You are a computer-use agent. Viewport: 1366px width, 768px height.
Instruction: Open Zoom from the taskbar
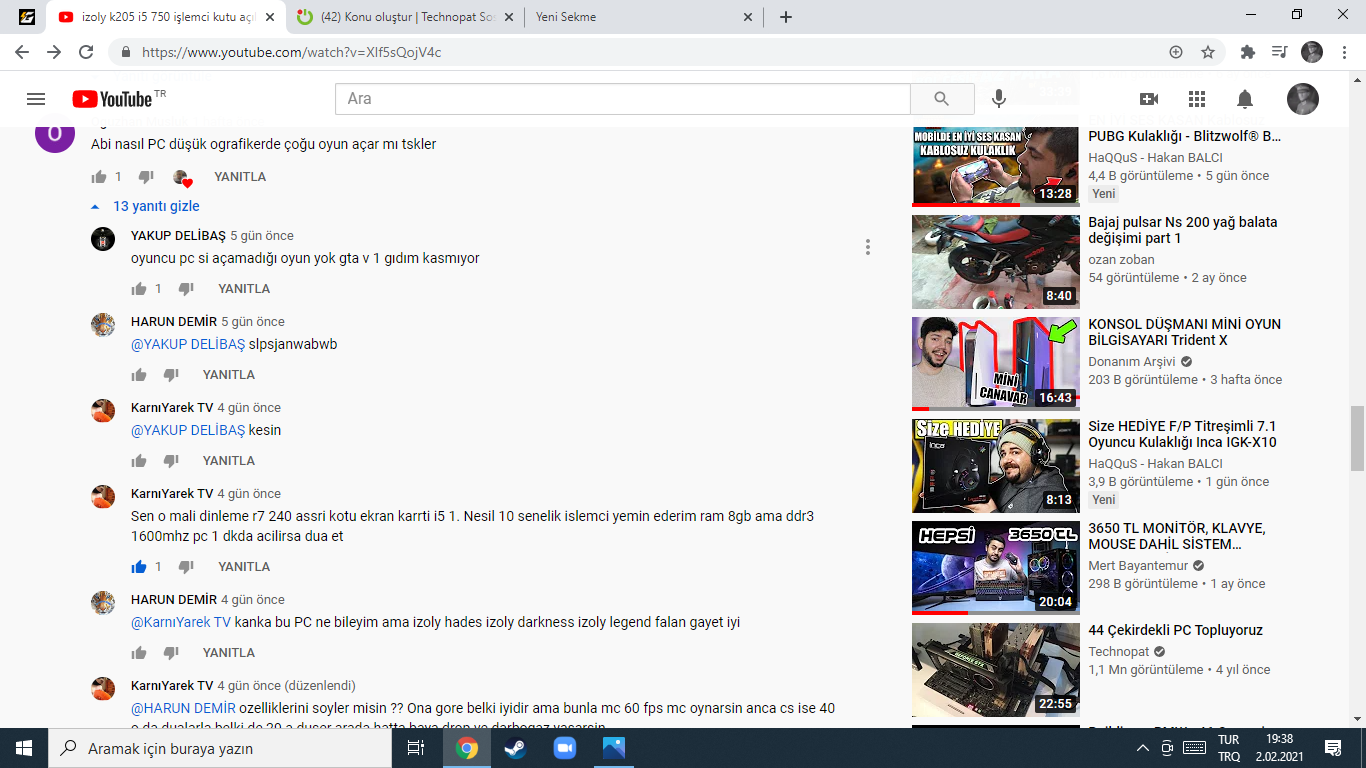coord(565,748)
